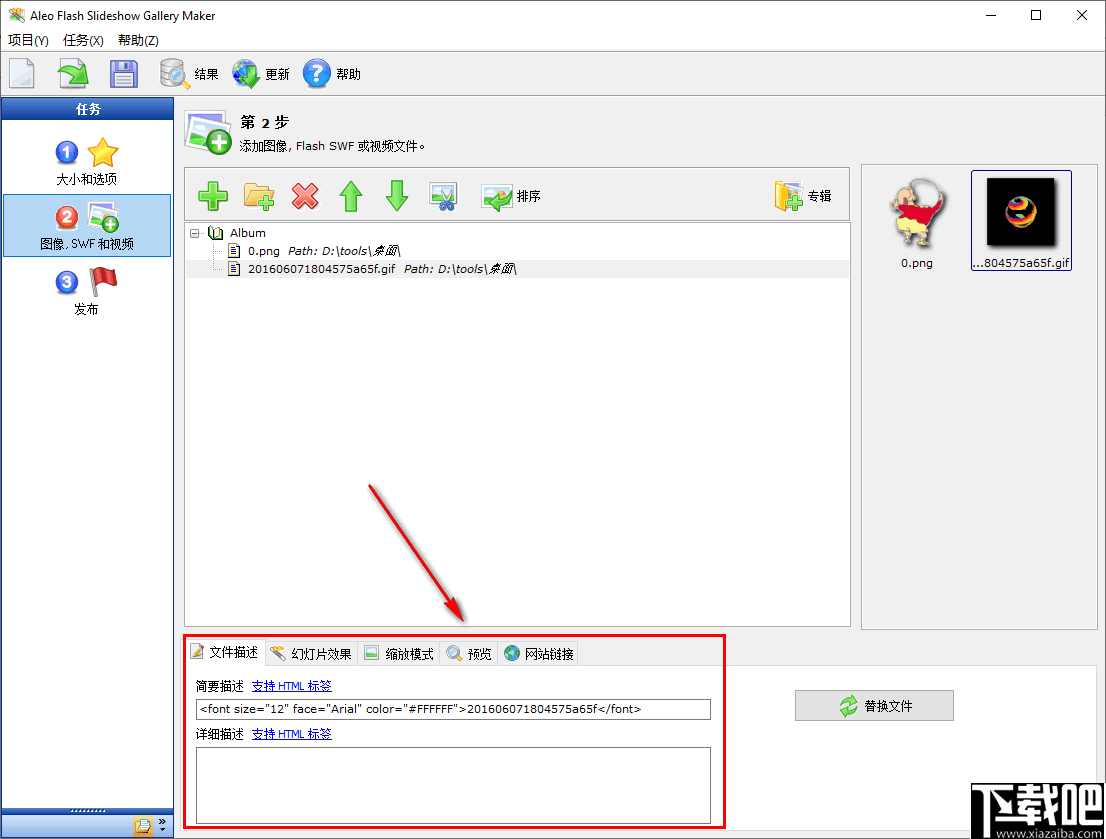
Task: Delete selected file with red X icon
Action: [x=305, y=196]
